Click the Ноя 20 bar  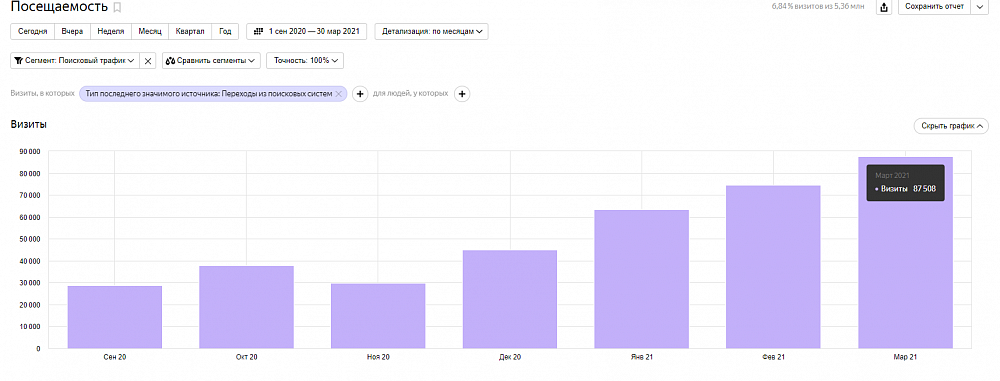click(x=378, y=316)
